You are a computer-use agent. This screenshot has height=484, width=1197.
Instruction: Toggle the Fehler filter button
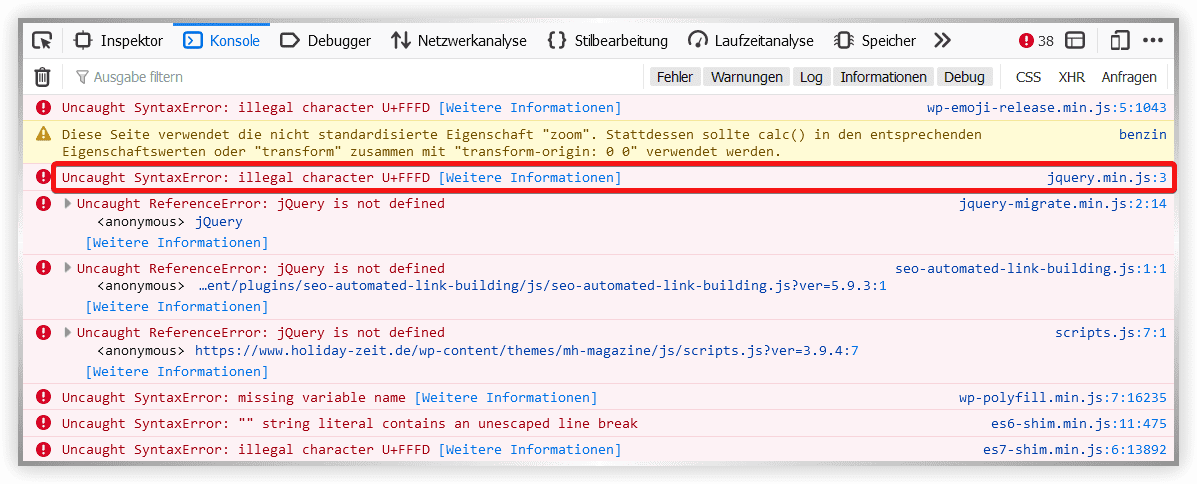675,77
